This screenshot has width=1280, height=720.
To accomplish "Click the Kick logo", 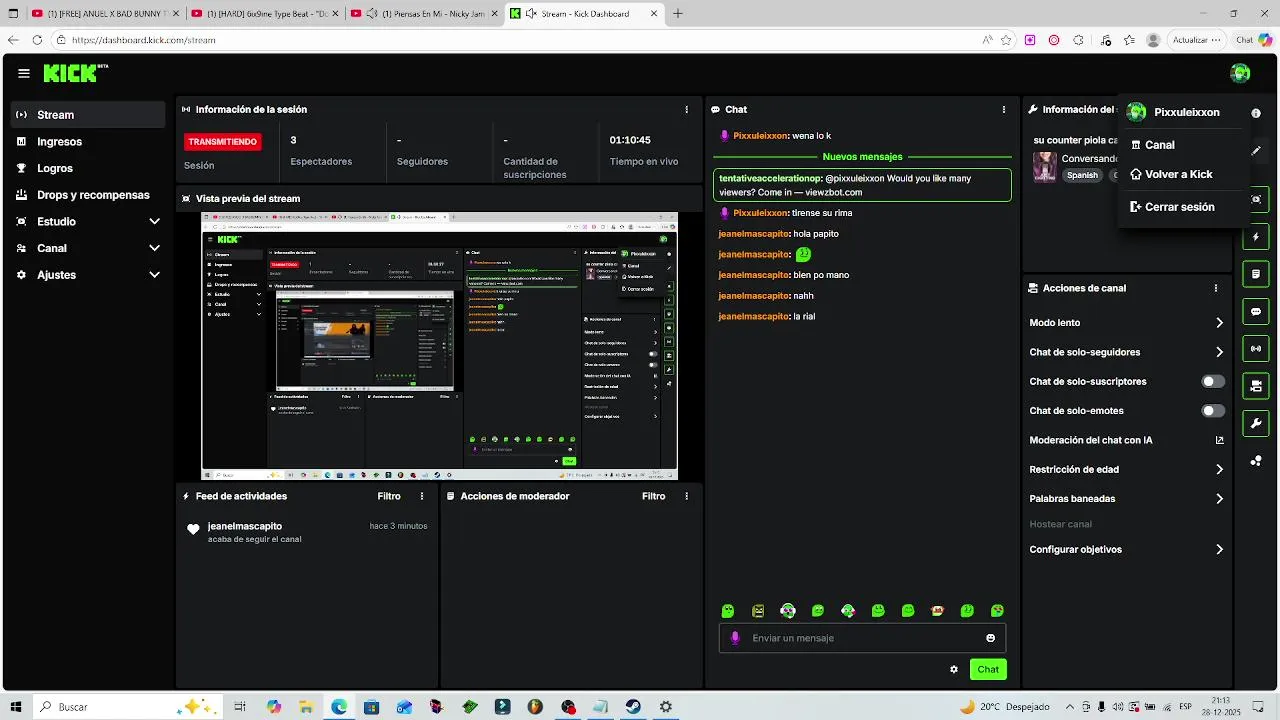I will coord(75,73).
